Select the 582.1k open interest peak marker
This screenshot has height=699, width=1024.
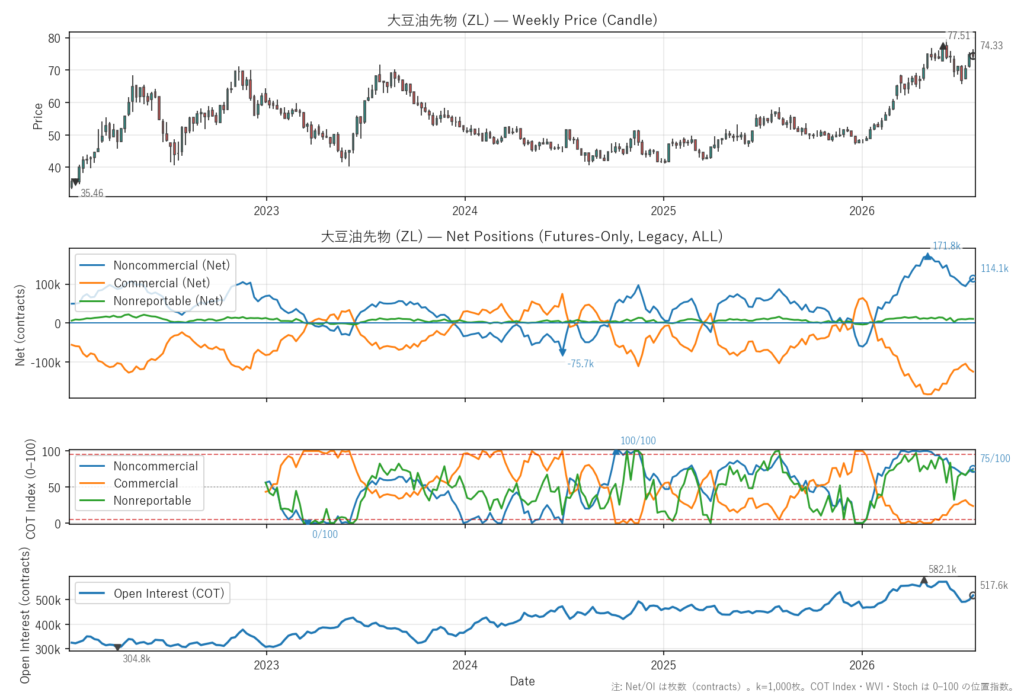[923, 580]
